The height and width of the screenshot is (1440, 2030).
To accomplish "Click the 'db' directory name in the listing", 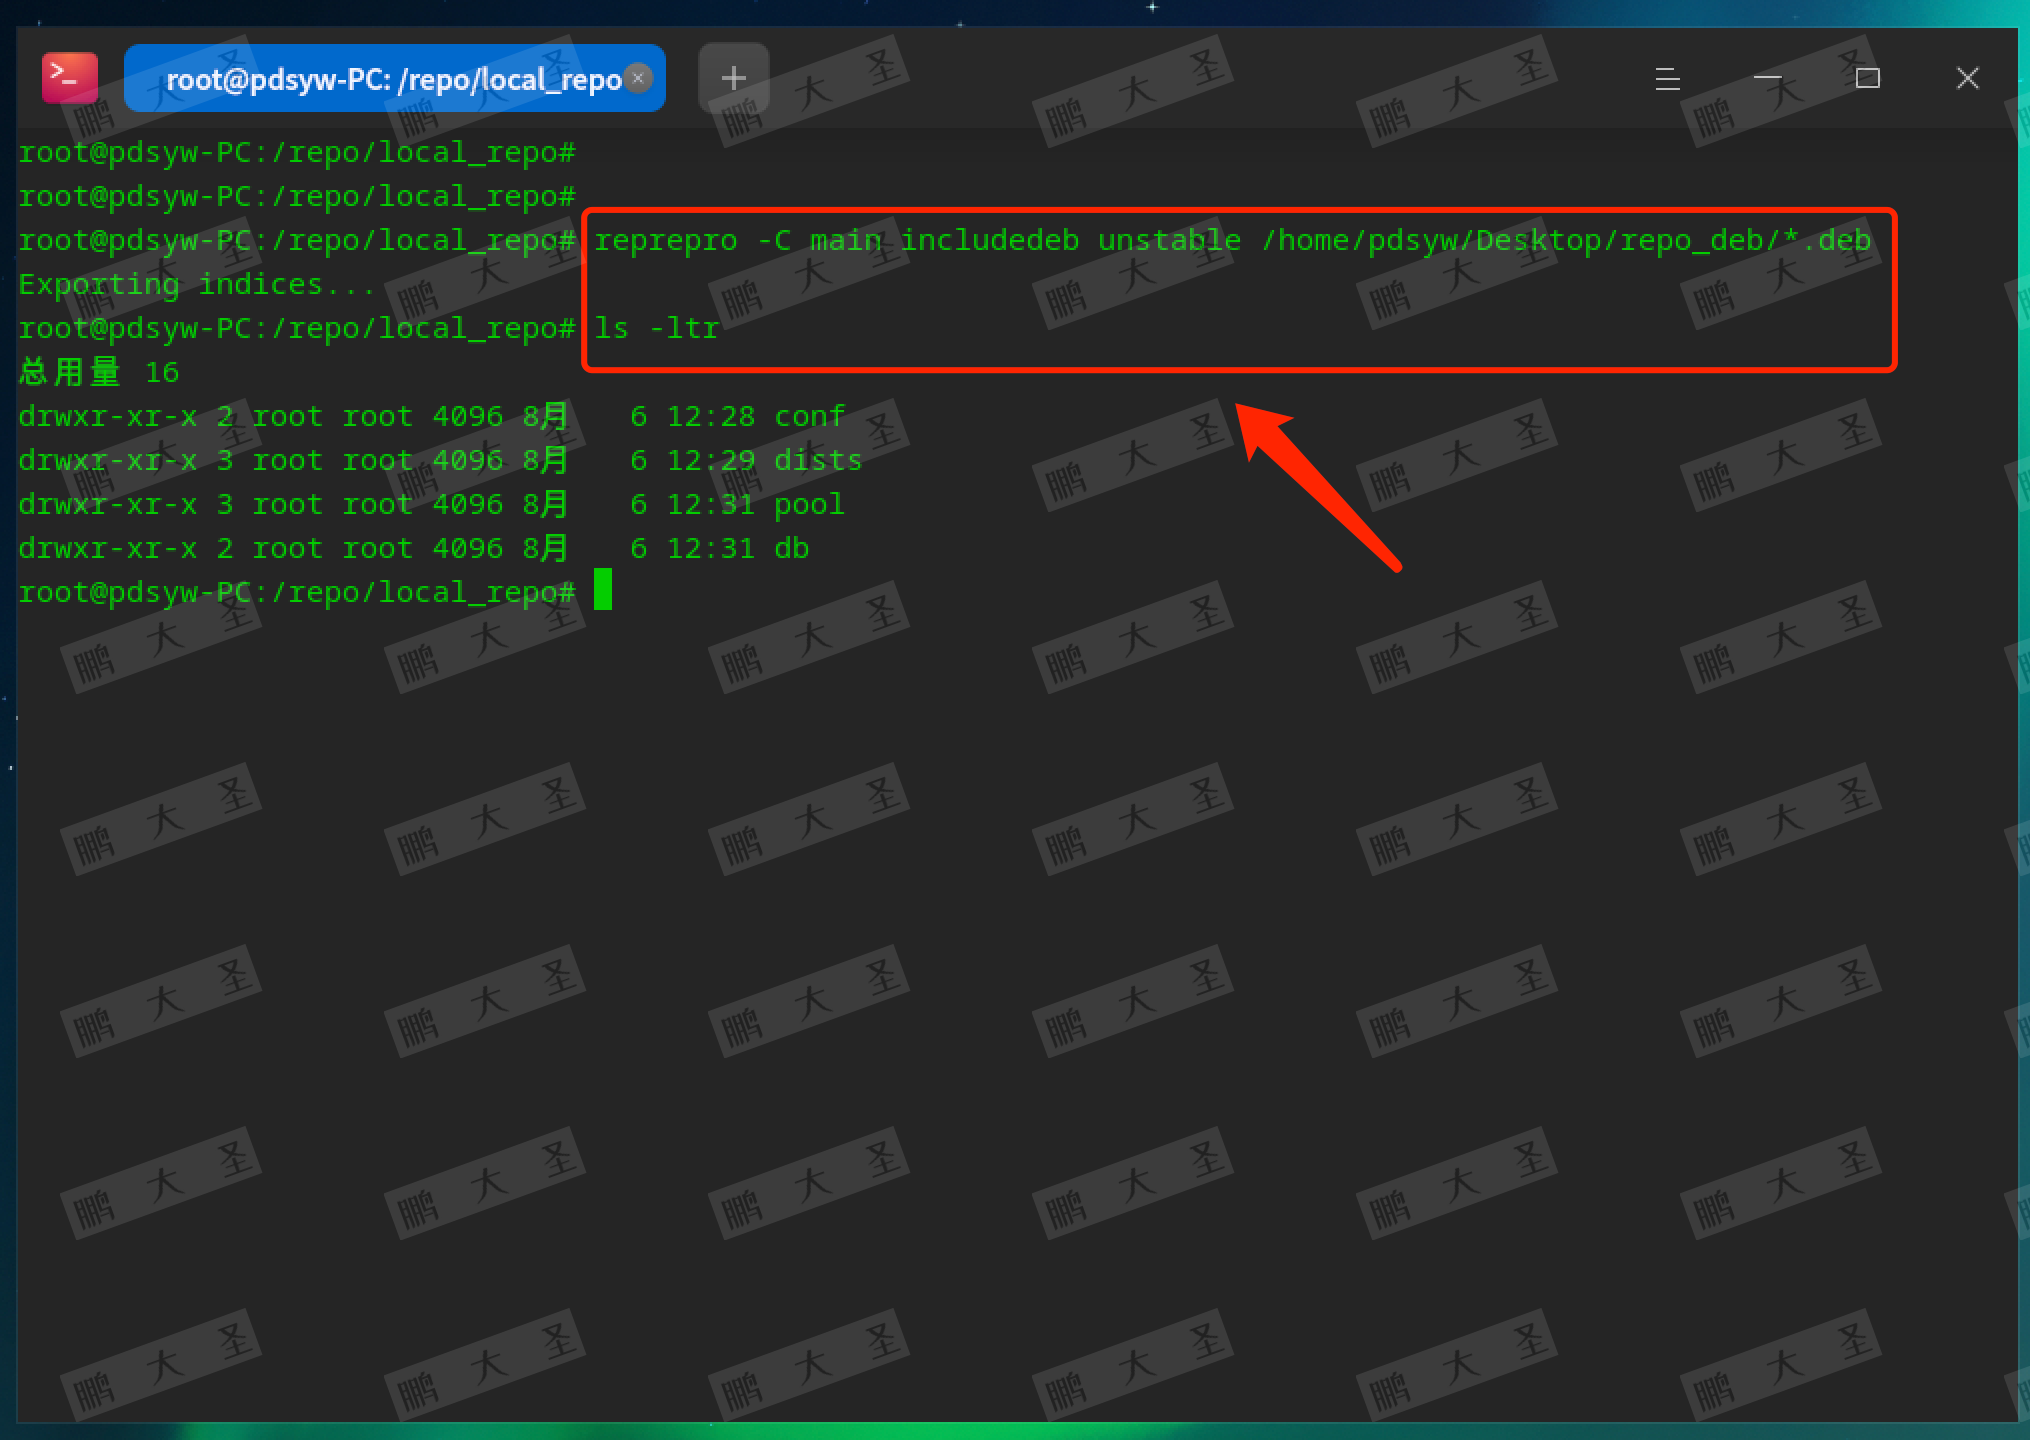I will 791,548.
